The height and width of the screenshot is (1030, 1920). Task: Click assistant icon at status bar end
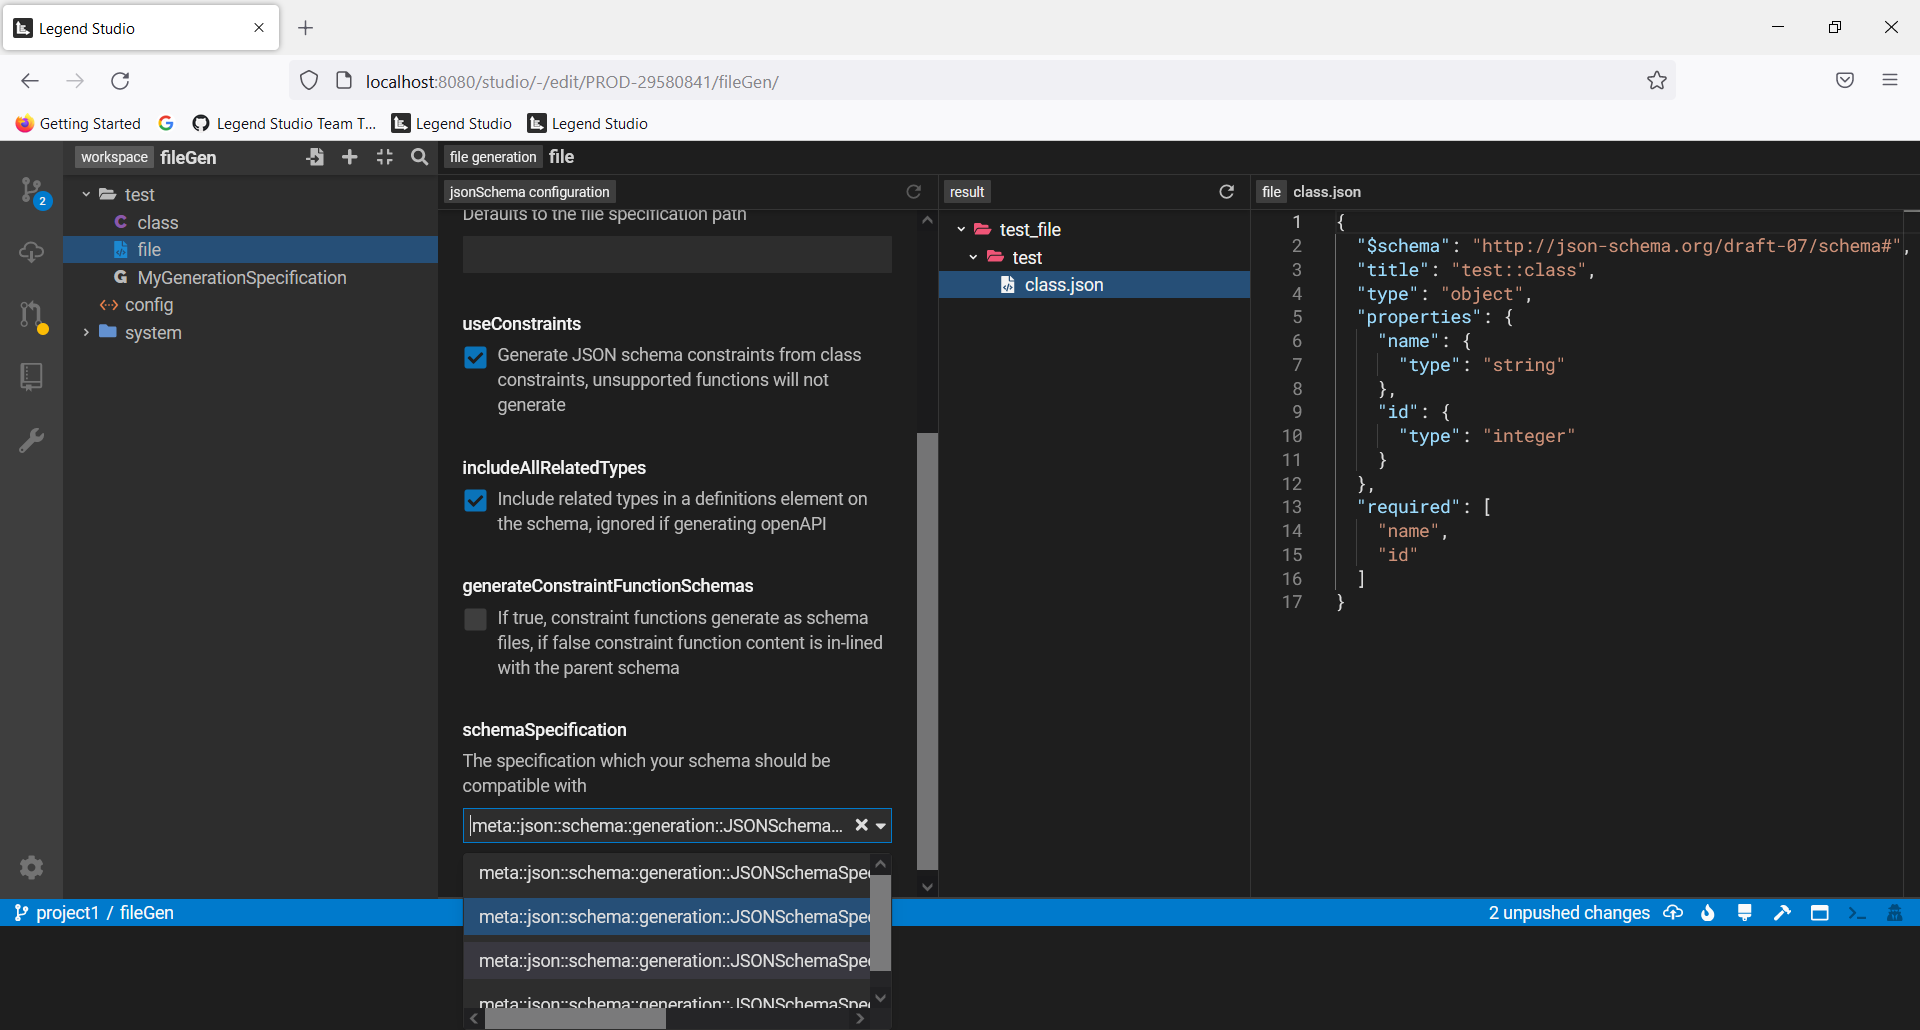point(1895,913)
